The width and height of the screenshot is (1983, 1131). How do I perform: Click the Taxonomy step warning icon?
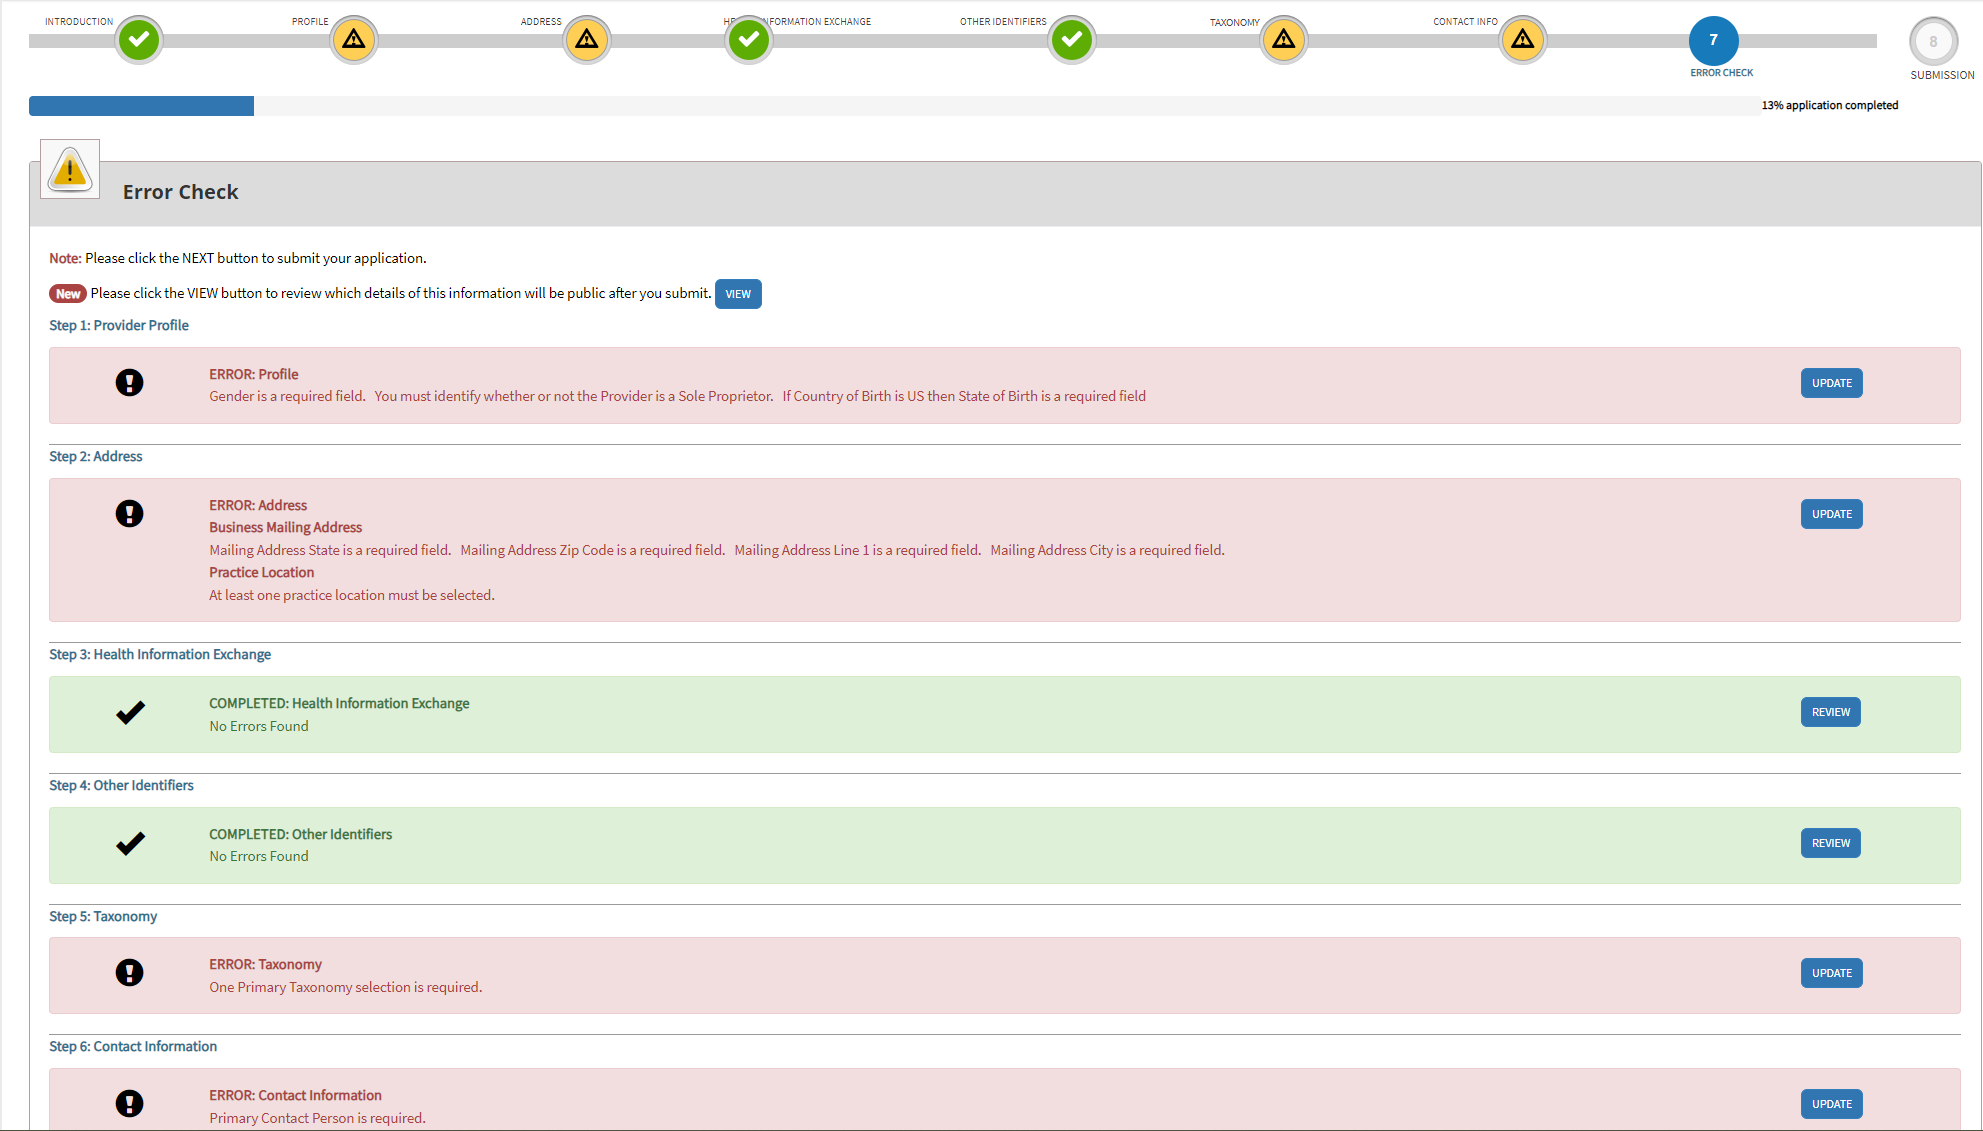pyautogui.click(x=1284, y=40)
